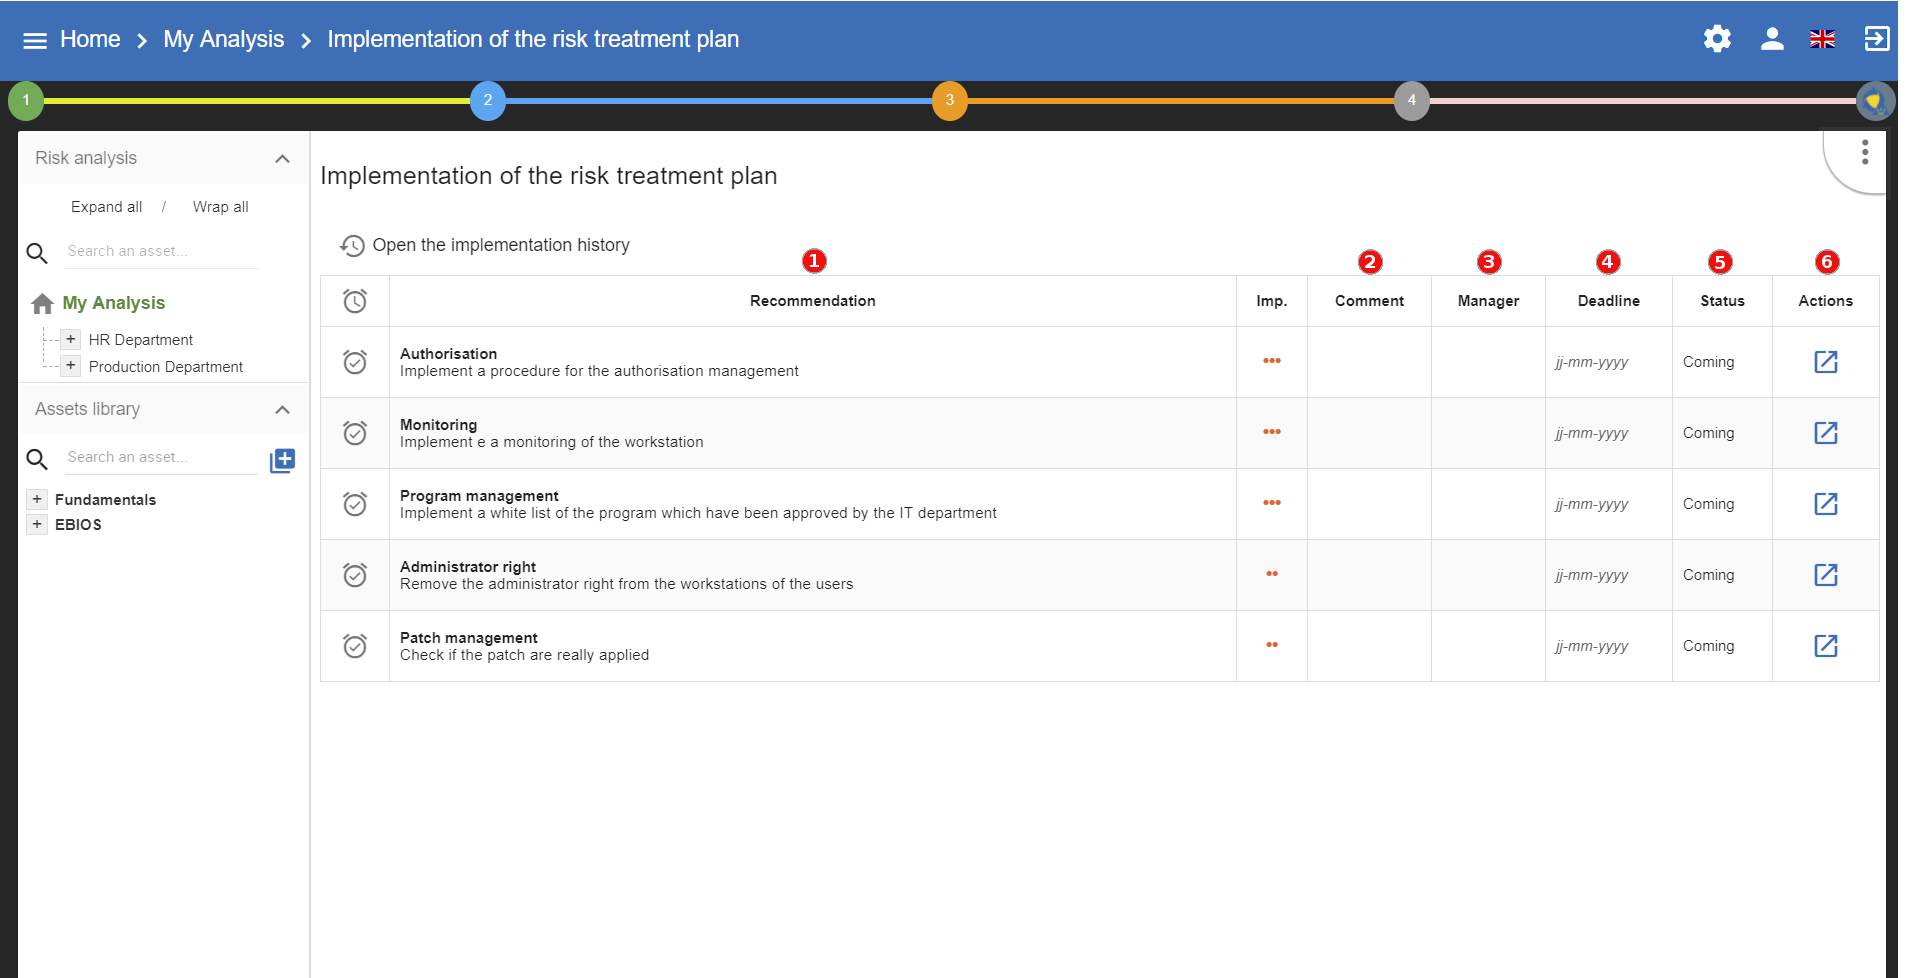Open the three-dot options menu

pos(1864,153)
